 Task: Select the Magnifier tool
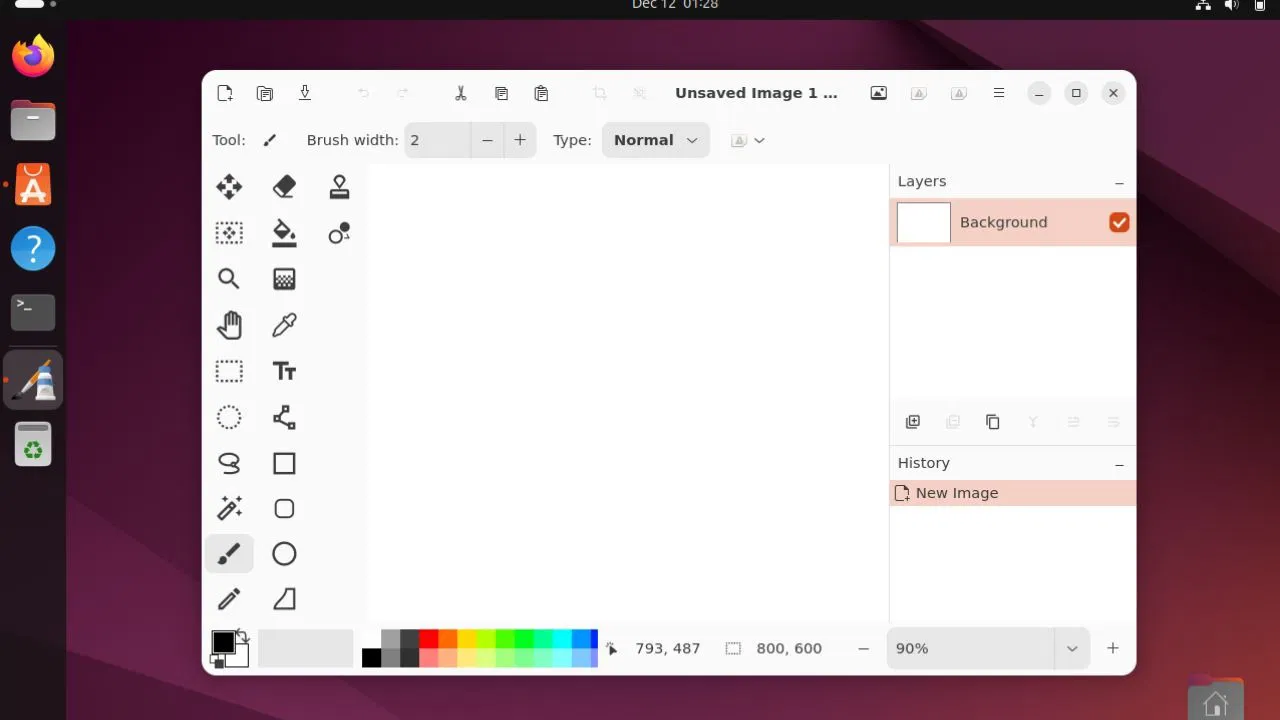tap(229, 278)
